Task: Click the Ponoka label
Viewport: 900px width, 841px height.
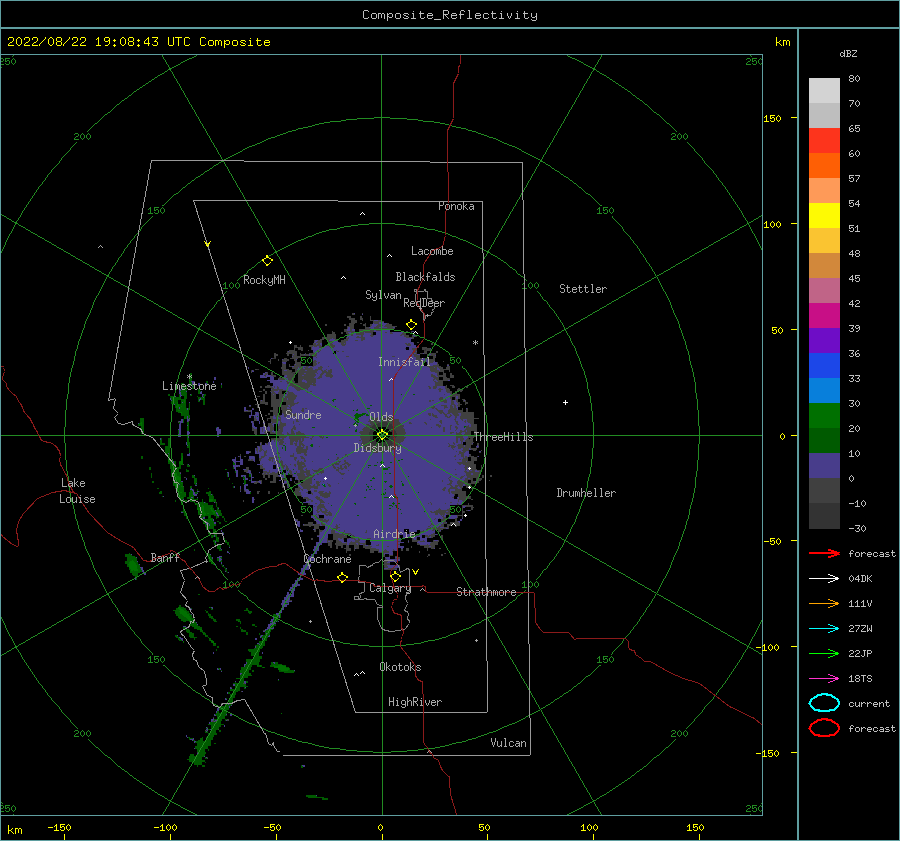Action: 456,206
